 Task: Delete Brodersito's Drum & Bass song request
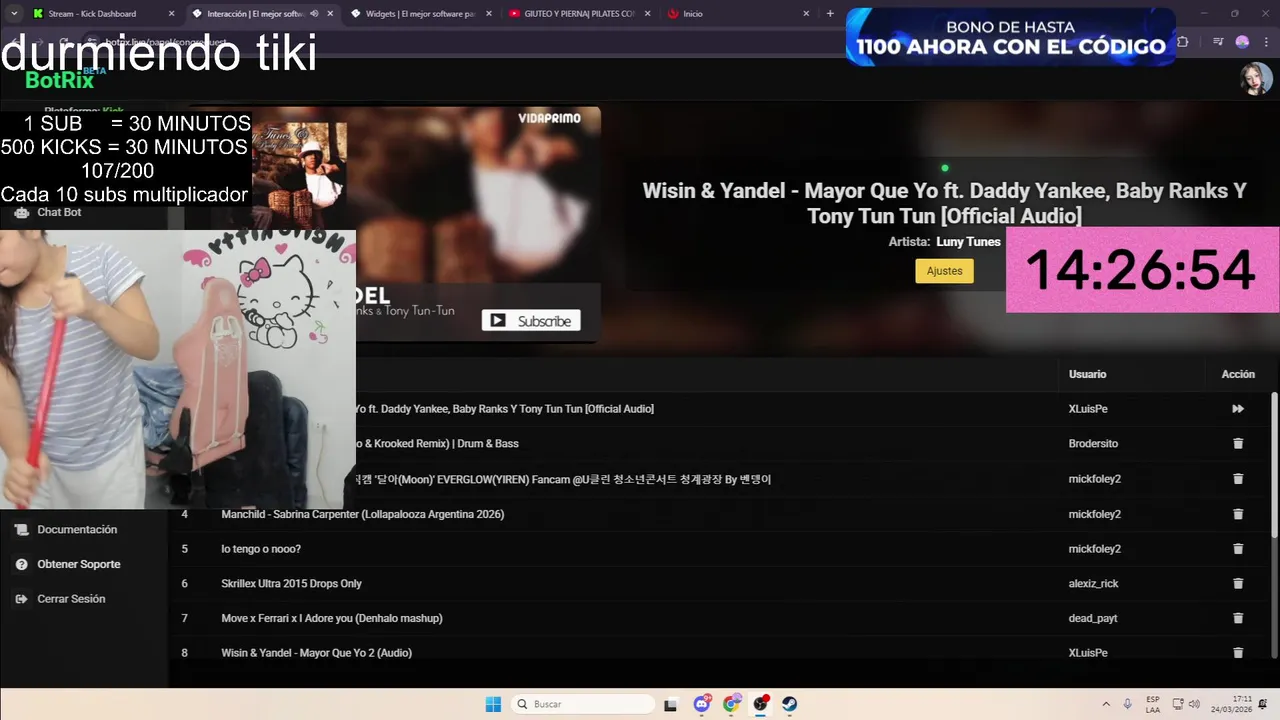pos(1238,443)
